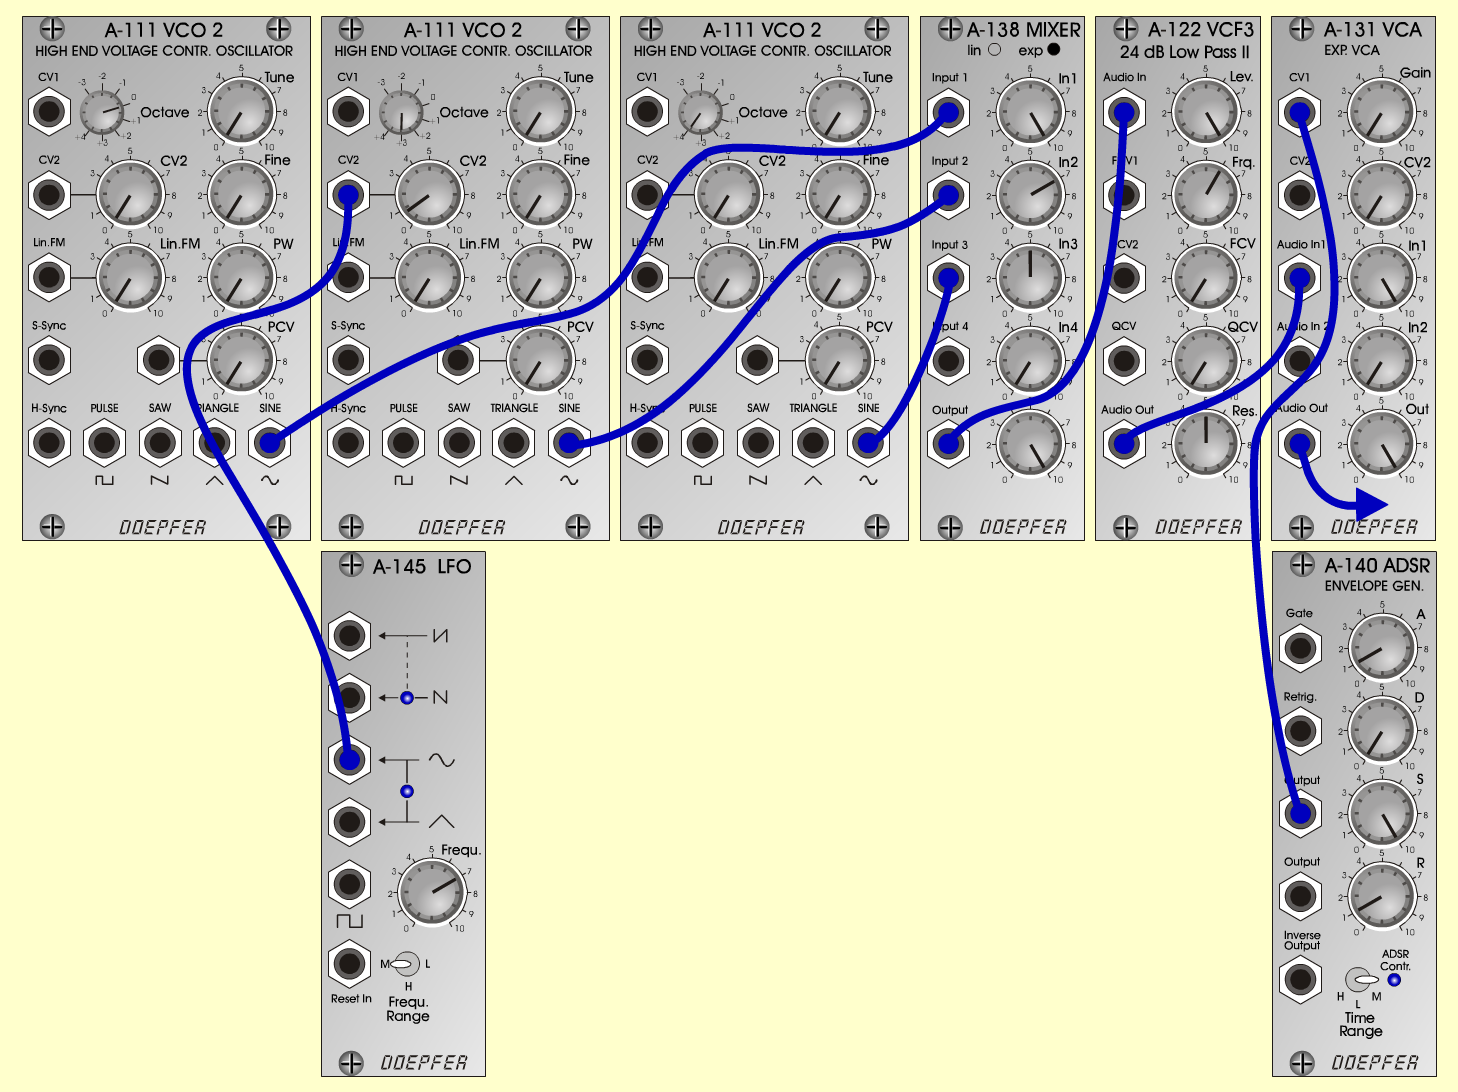This screenshot has width=1458, height=1092.
Task: Adjust the Gain knob on A-131 VCA
Action: (x=1381, y=112)
